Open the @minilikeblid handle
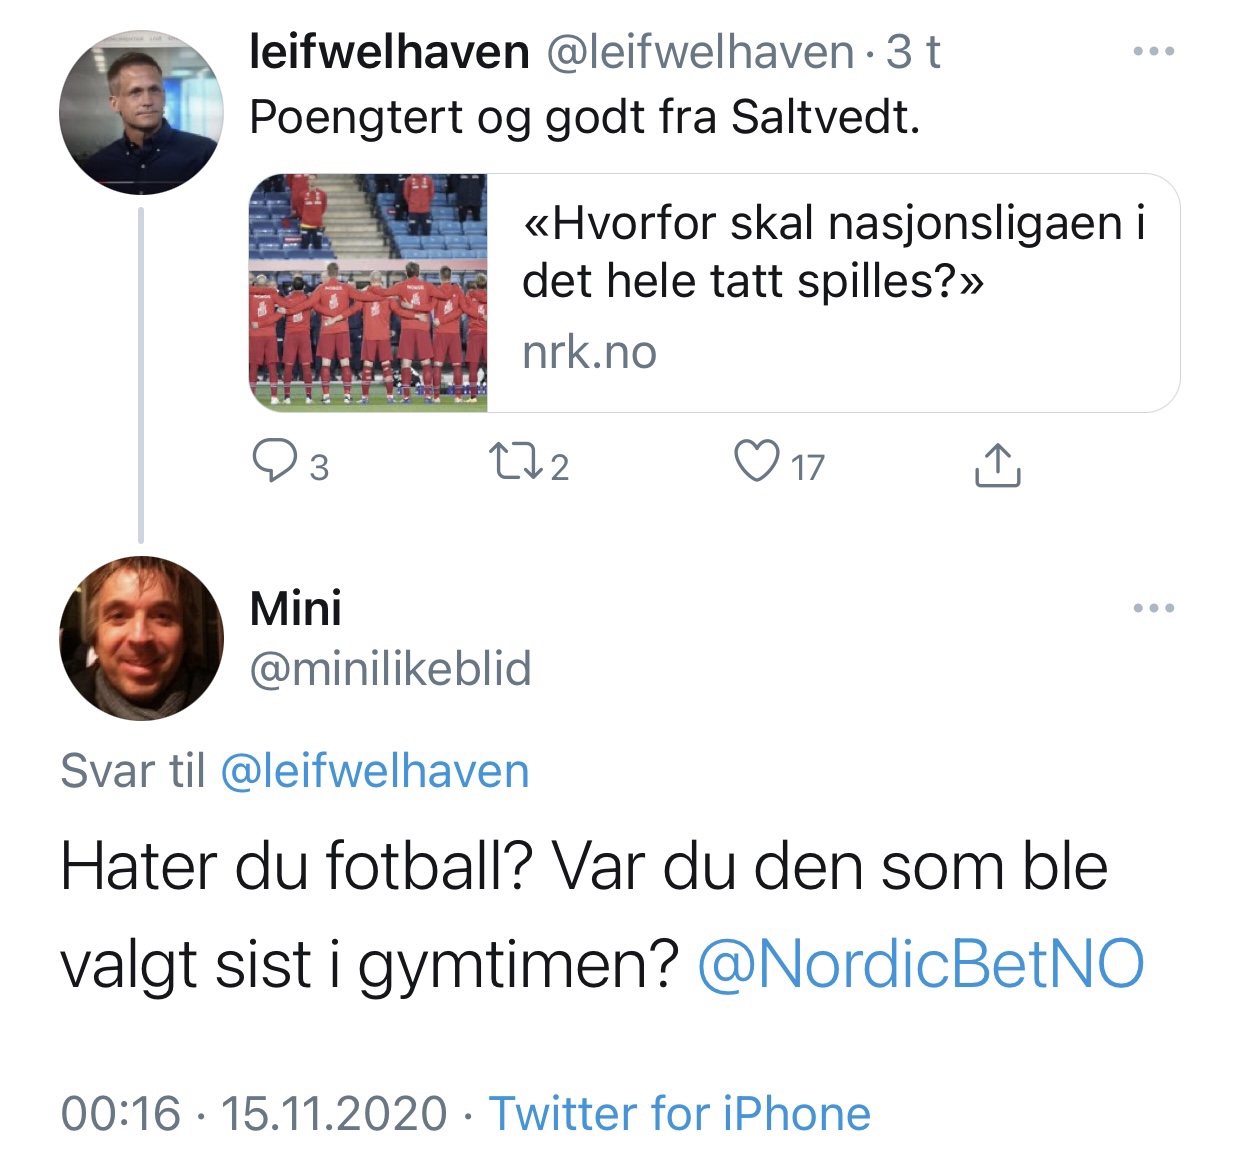 click(390, 669)
